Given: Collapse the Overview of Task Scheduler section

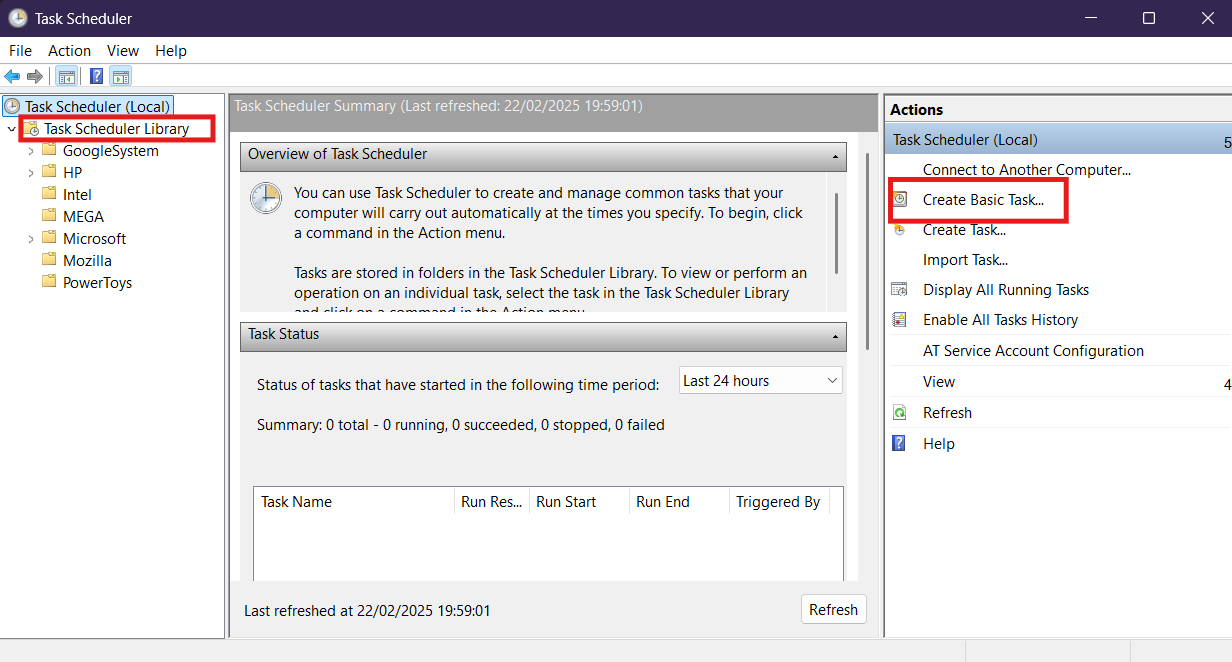Looking at the screenshot, I should click(x=835, y=156).
